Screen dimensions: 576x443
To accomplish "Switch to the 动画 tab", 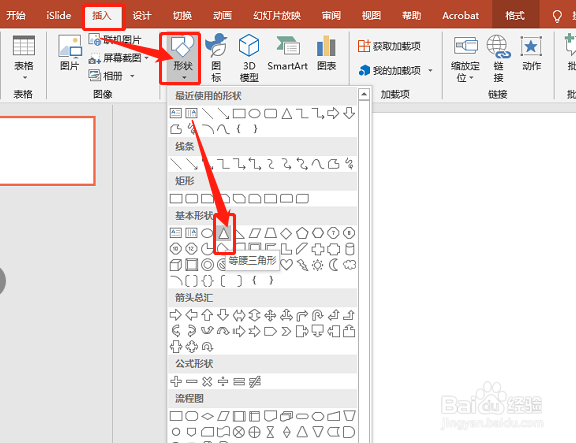I will [x=222, y=15].
